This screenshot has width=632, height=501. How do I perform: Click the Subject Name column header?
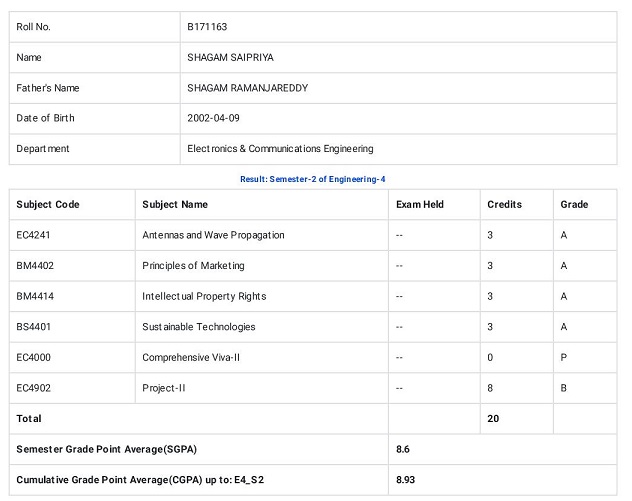click(x=175, y=204)
